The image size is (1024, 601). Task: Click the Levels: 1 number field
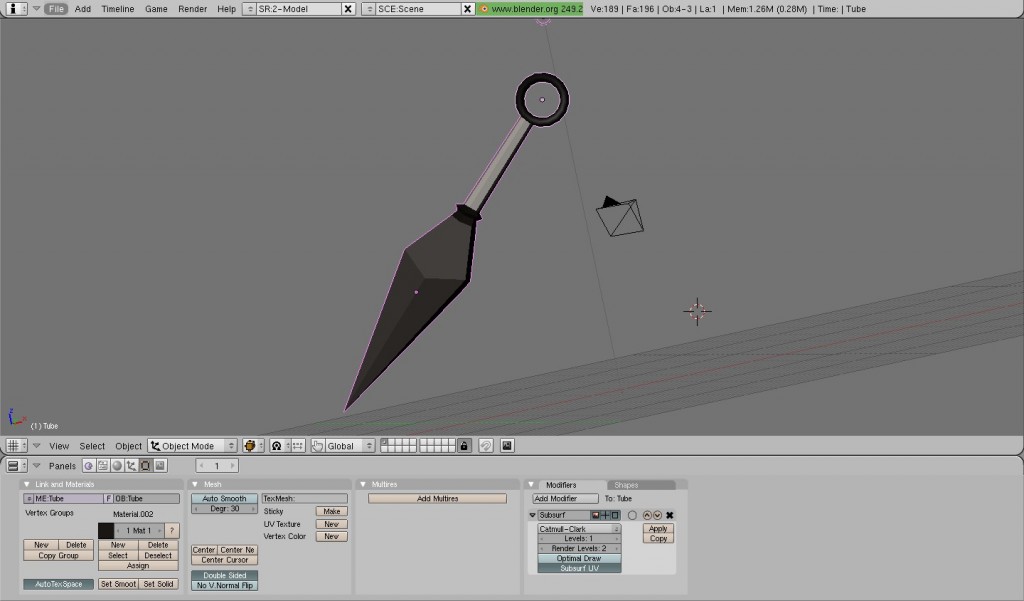pyautogui.click(x=579, y=539)
